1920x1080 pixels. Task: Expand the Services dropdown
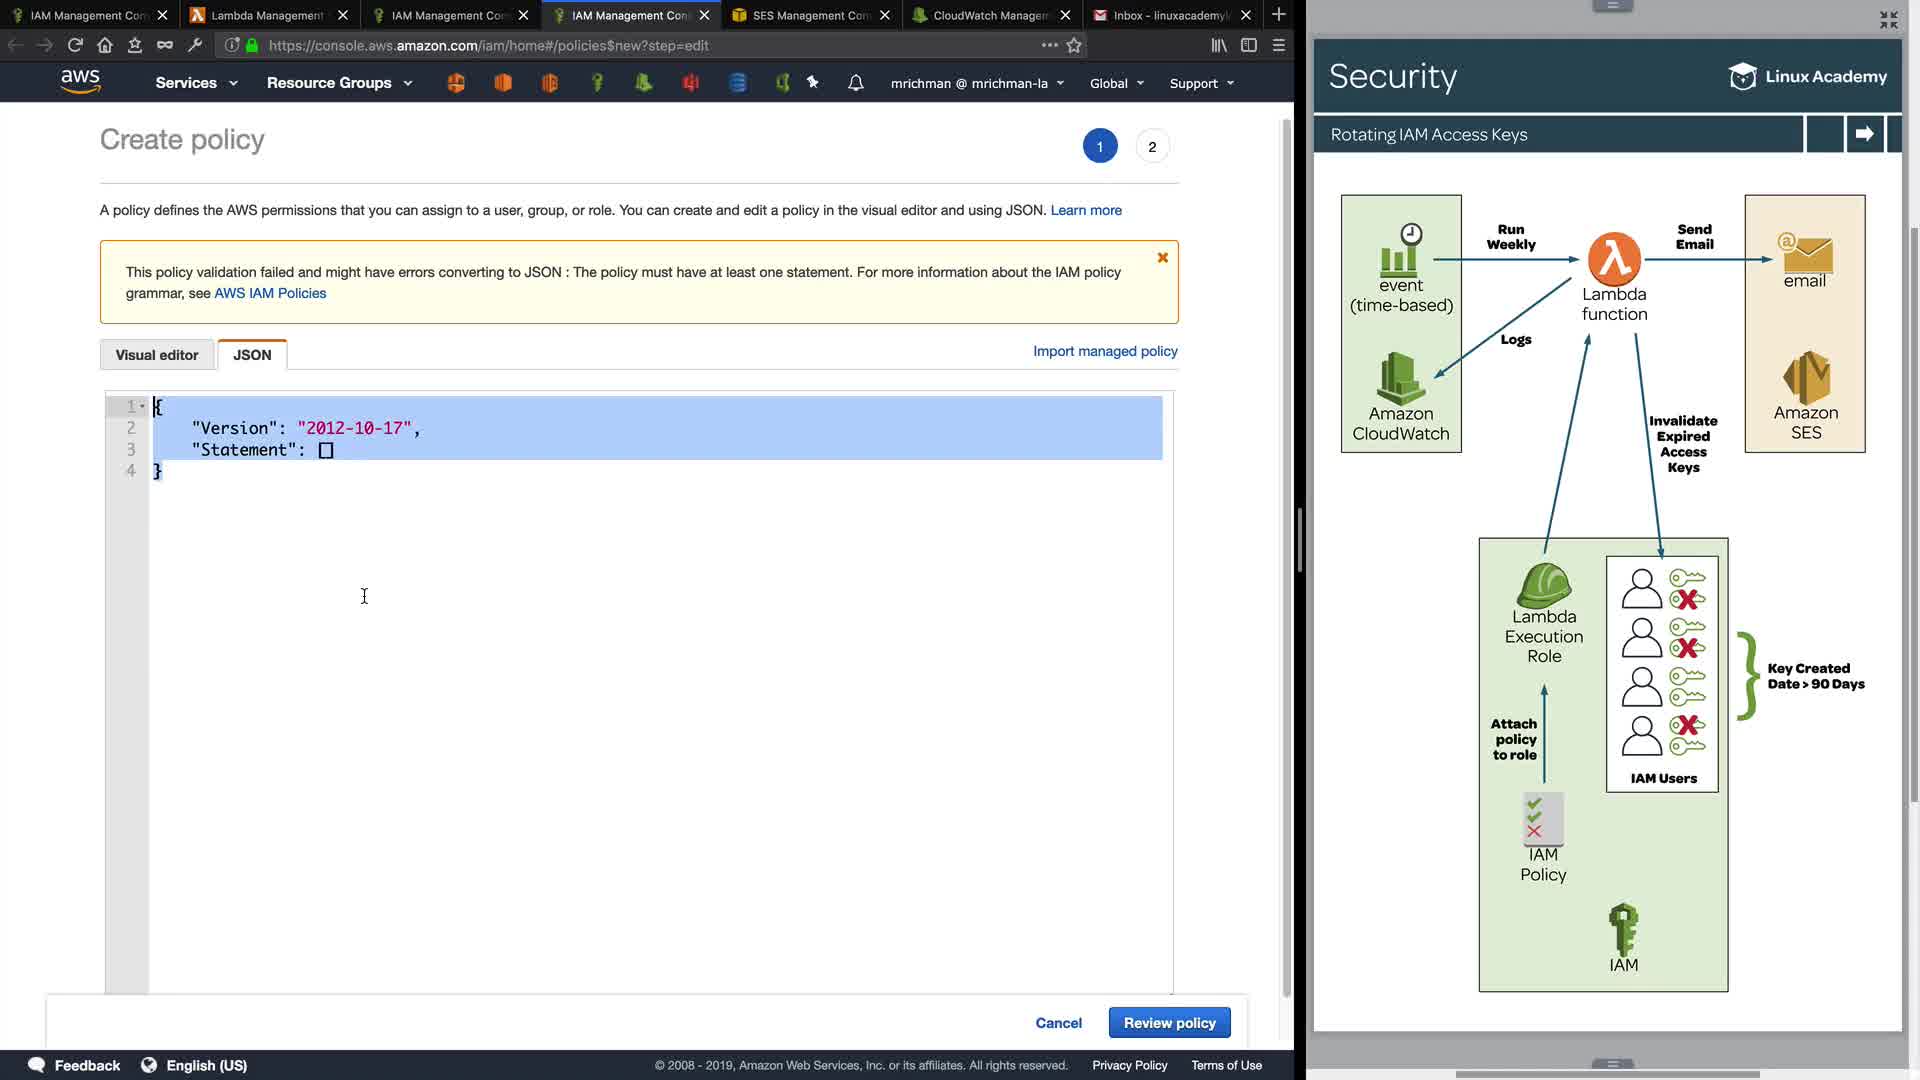(x=196, y=83)
